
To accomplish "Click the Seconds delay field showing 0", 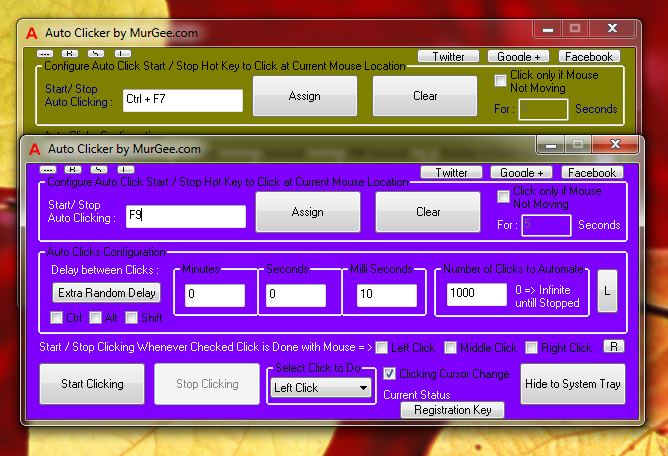I will (296, 295).
